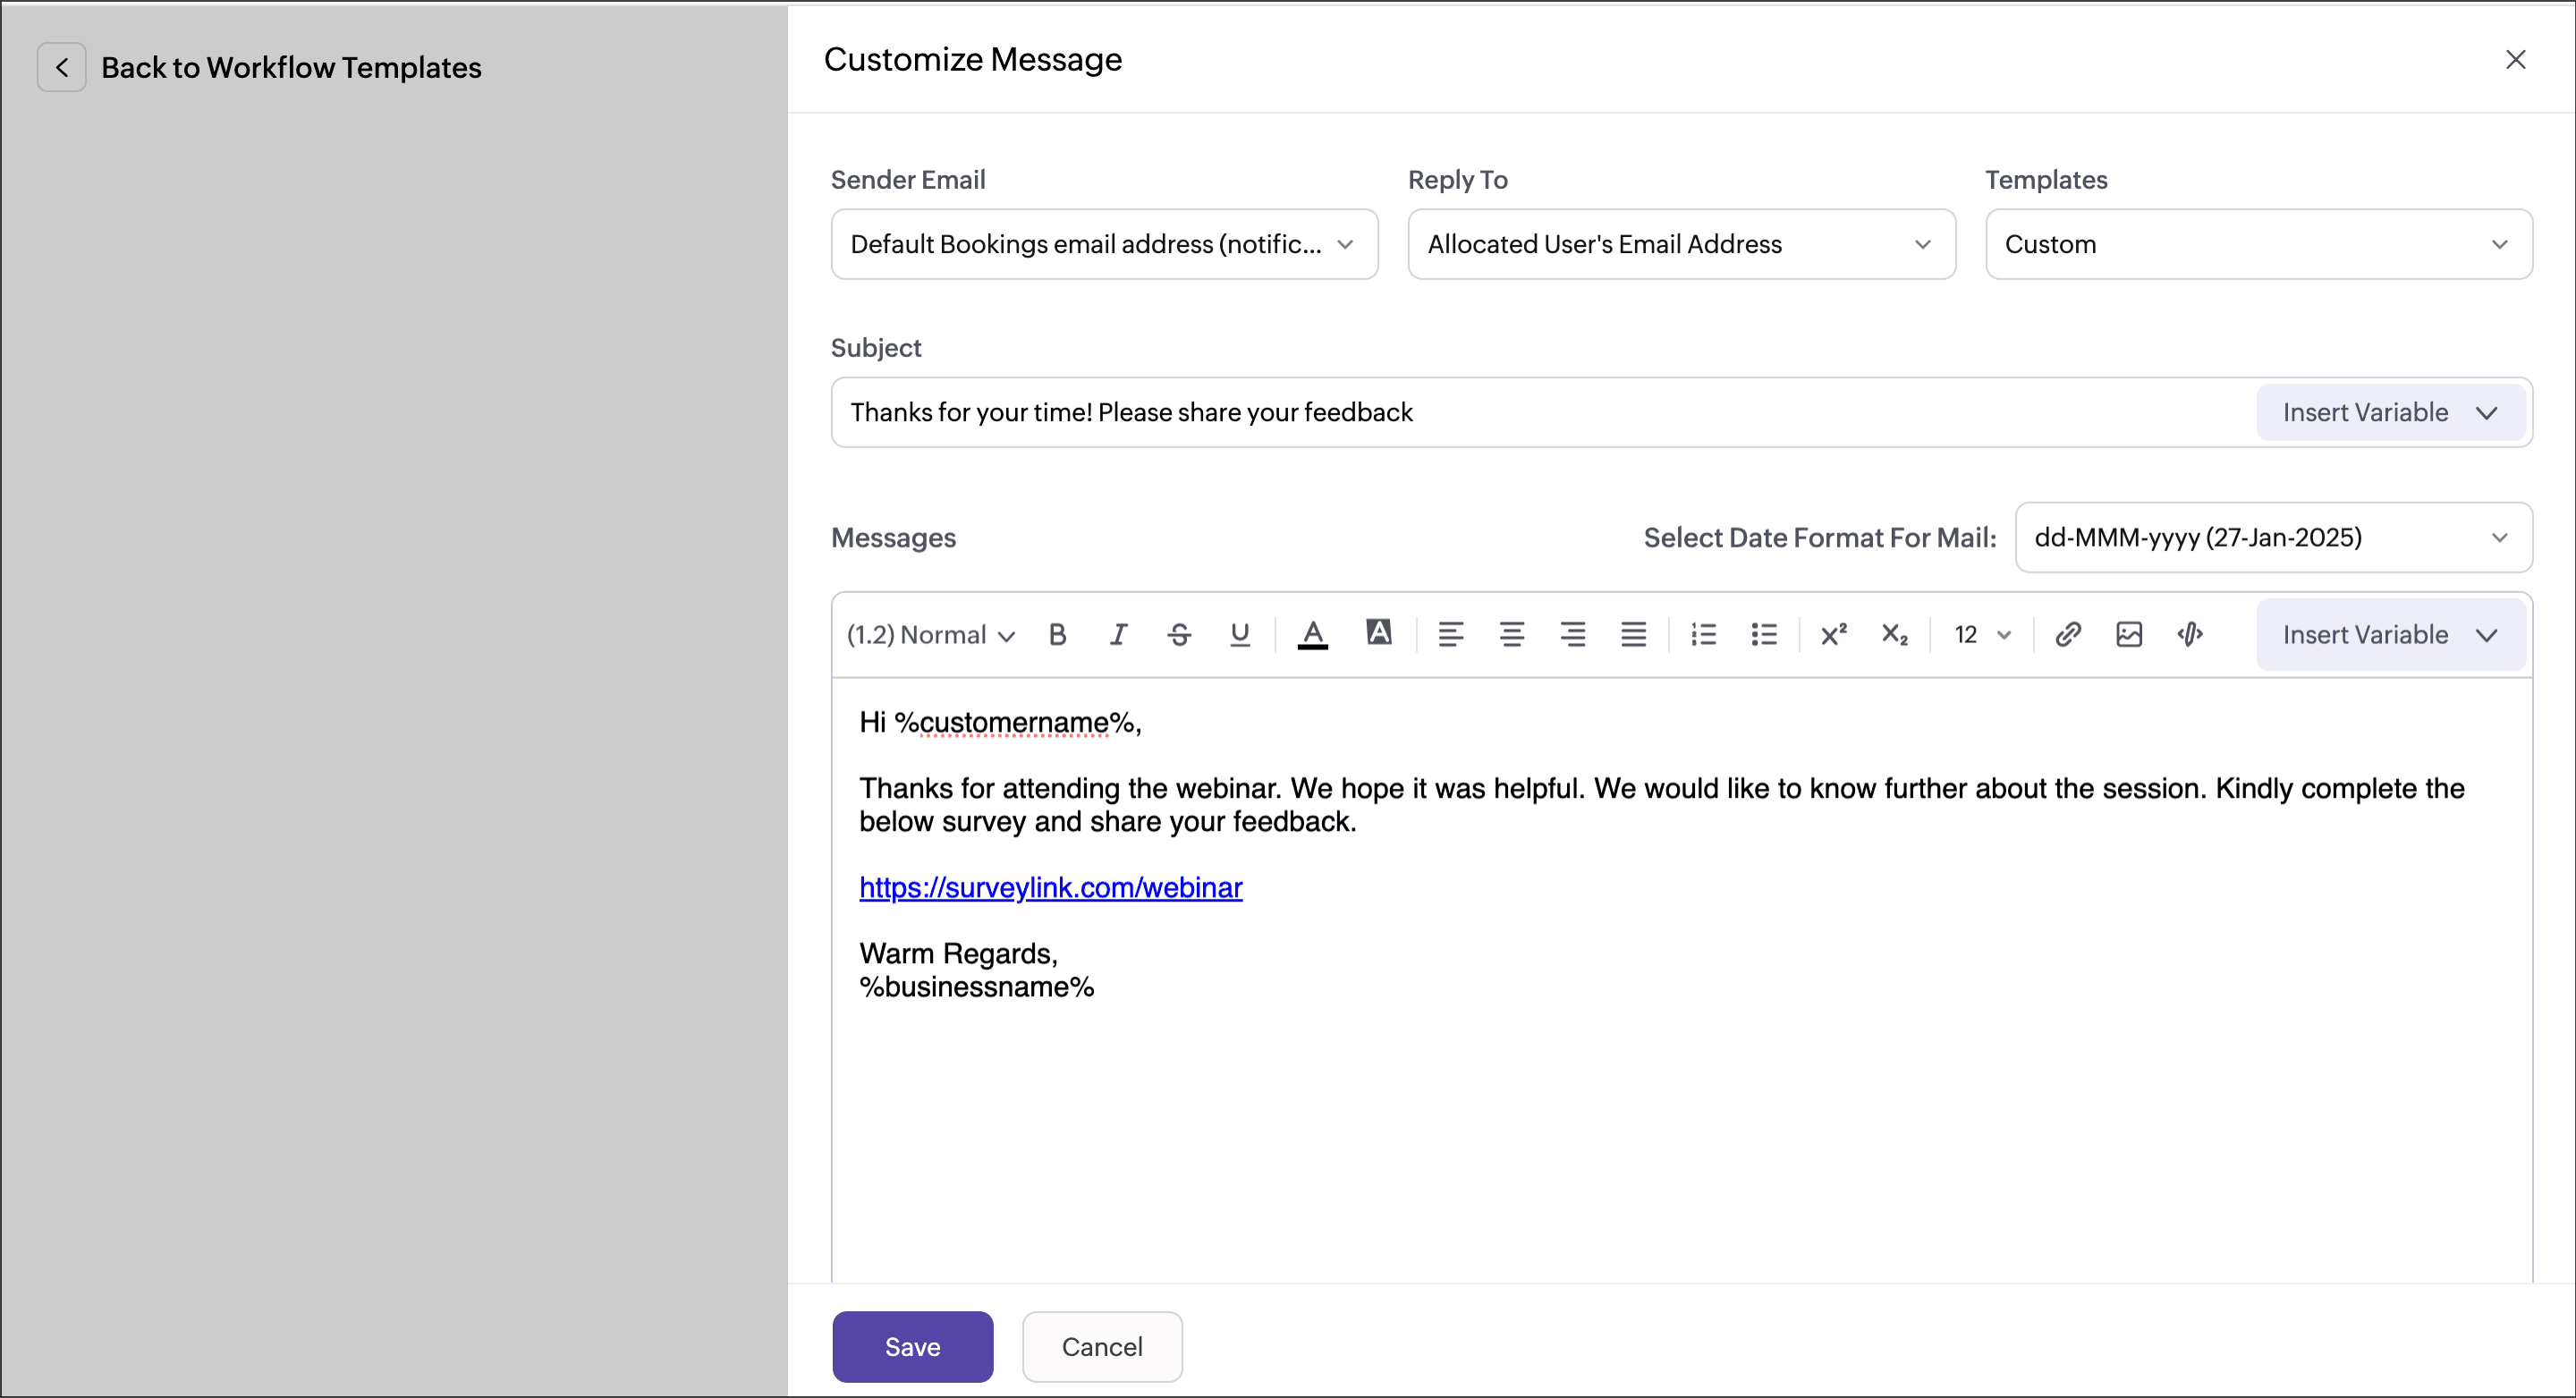Toggle strikethrough text formatting
Image resolution: width=2576 pixels, height=1398 pixels.
click(1179, 634)
